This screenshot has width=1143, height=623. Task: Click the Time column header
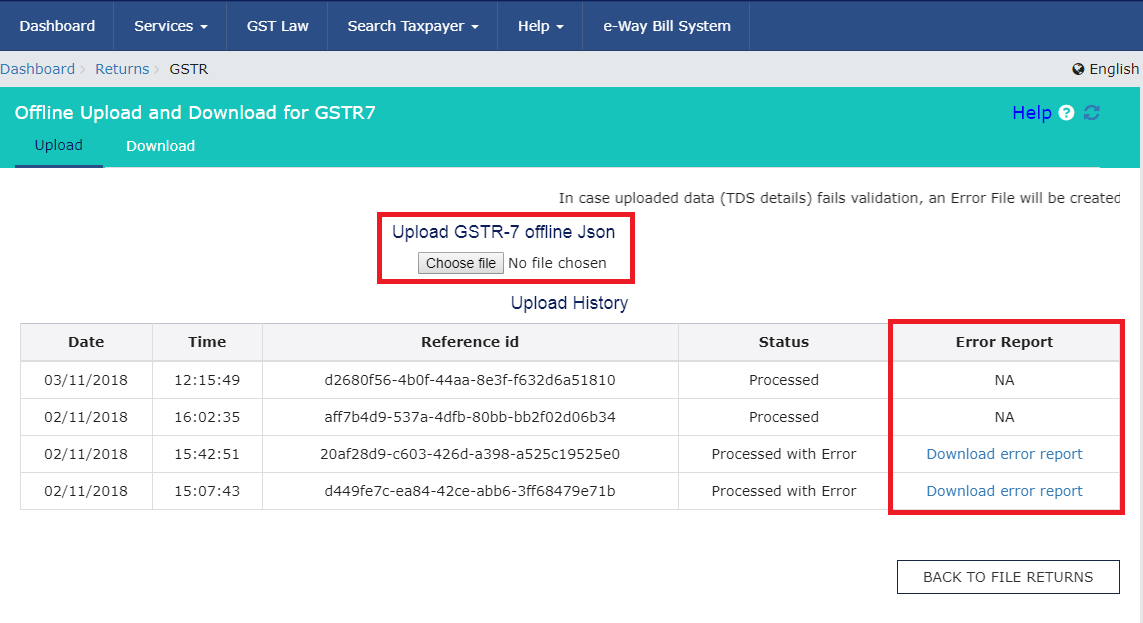(x=207, y=342)
